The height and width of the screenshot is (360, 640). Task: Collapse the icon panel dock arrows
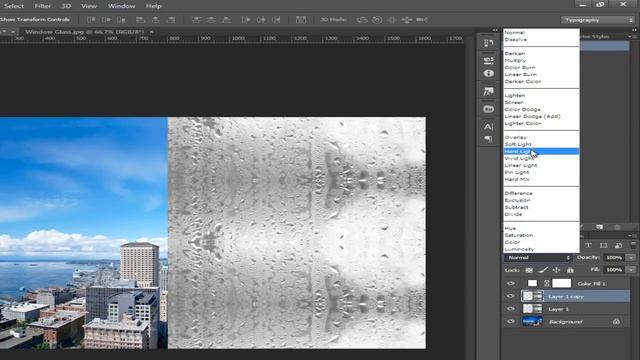(495, 30)
